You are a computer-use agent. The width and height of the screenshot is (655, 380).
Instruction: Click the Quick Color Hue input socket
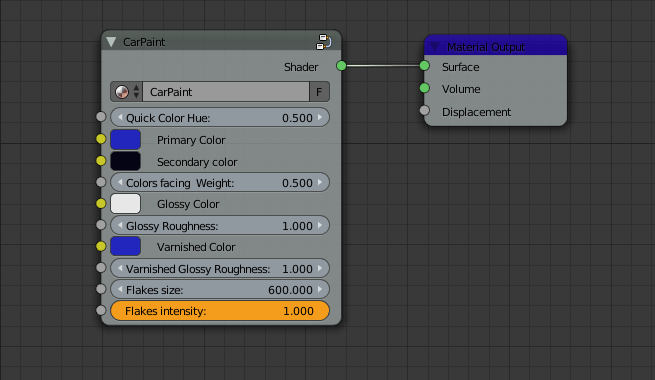pyautogui.click(x=101, y=117)
